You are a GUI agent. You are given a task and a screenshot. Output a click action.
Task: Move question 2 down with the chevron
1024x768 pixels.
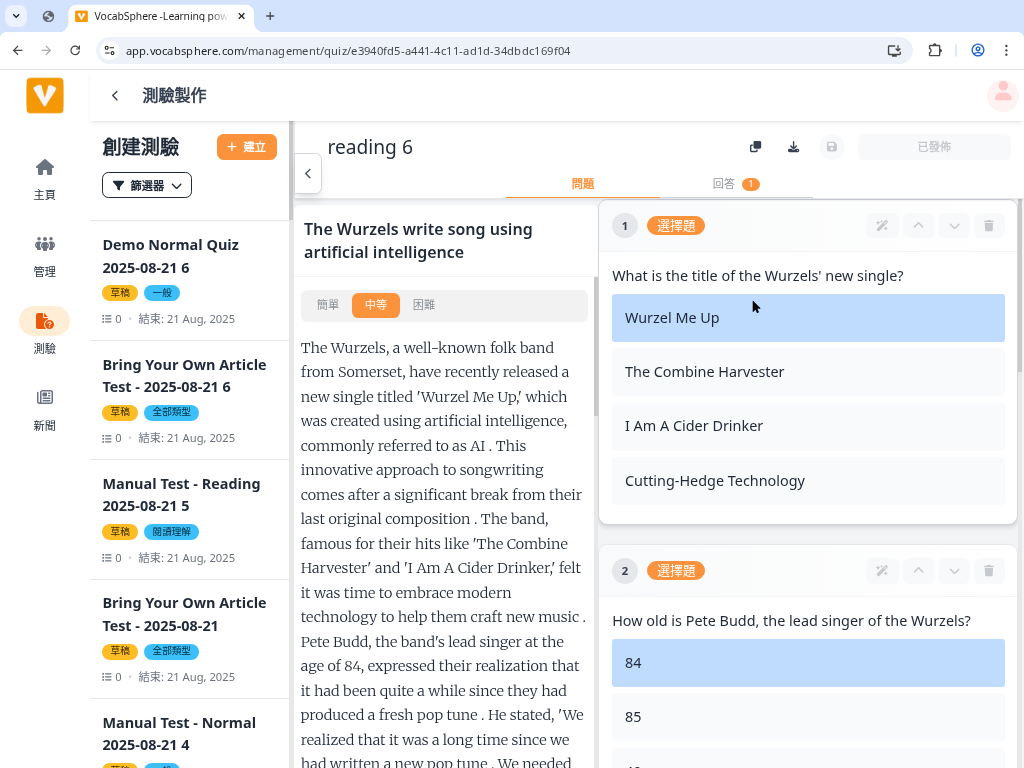tap(953, 570)
